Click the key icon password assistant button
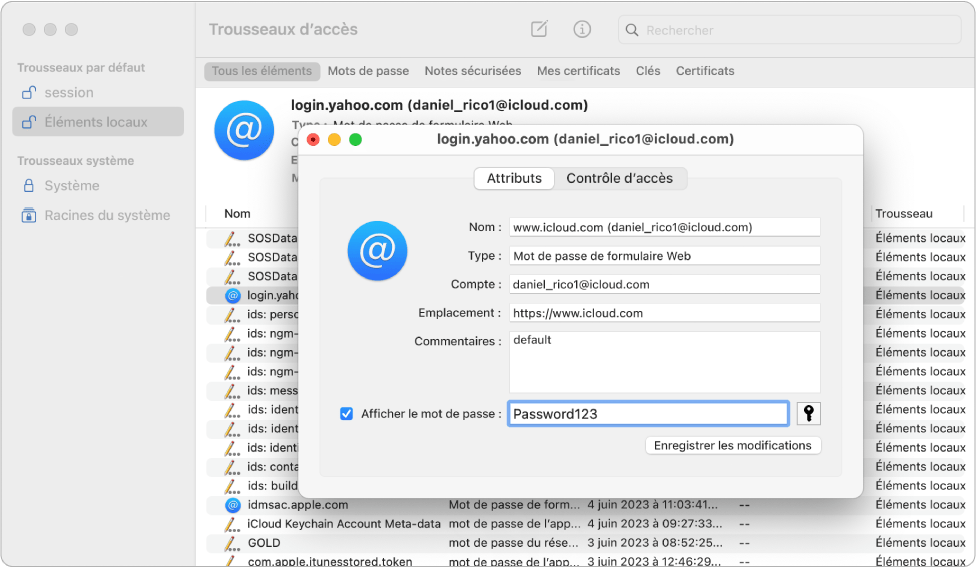The image size is (979, 569). (807, 414)
